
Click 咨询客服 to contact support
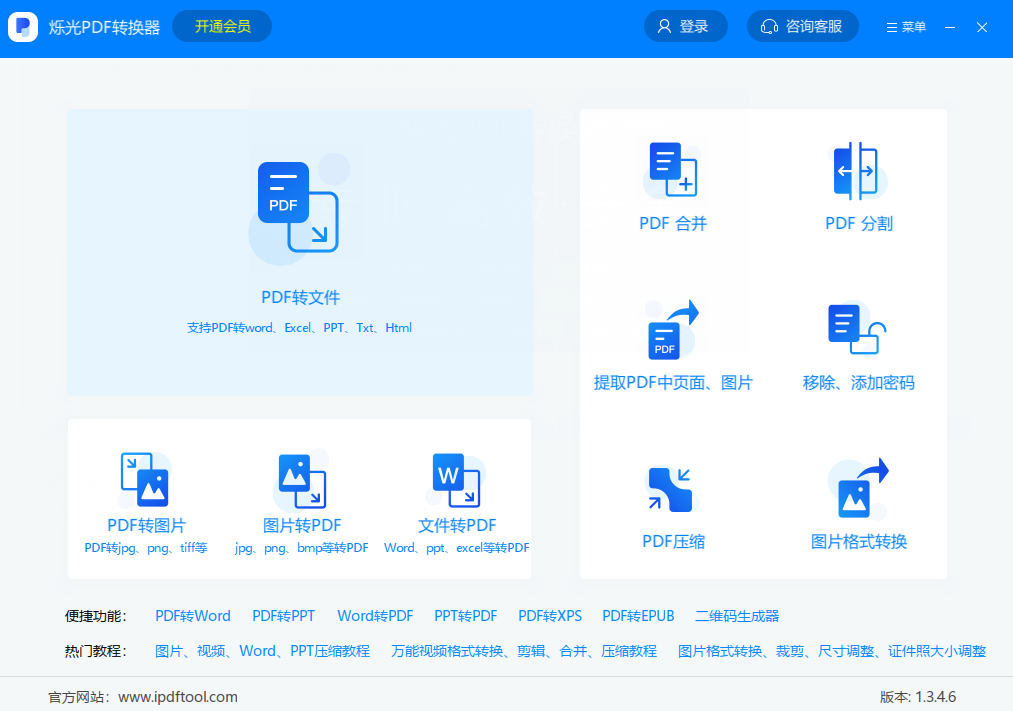[x=802, y=27]
